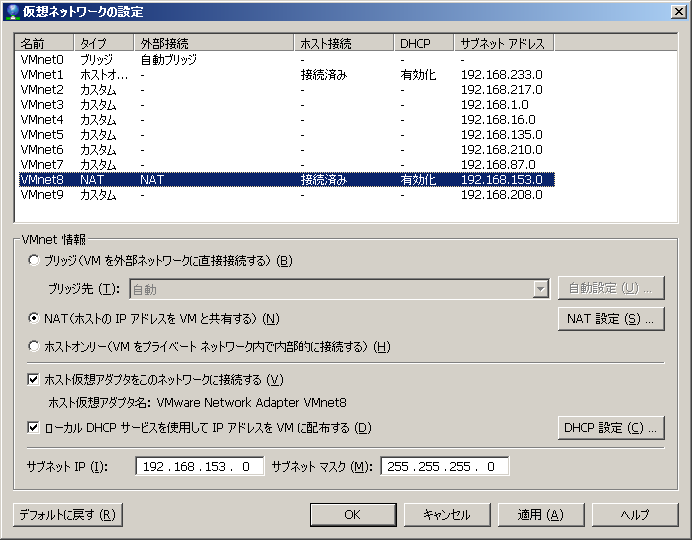Open ヘルプ button
Image resolution: width=692 pixels, height=540 pixels.
635,514
